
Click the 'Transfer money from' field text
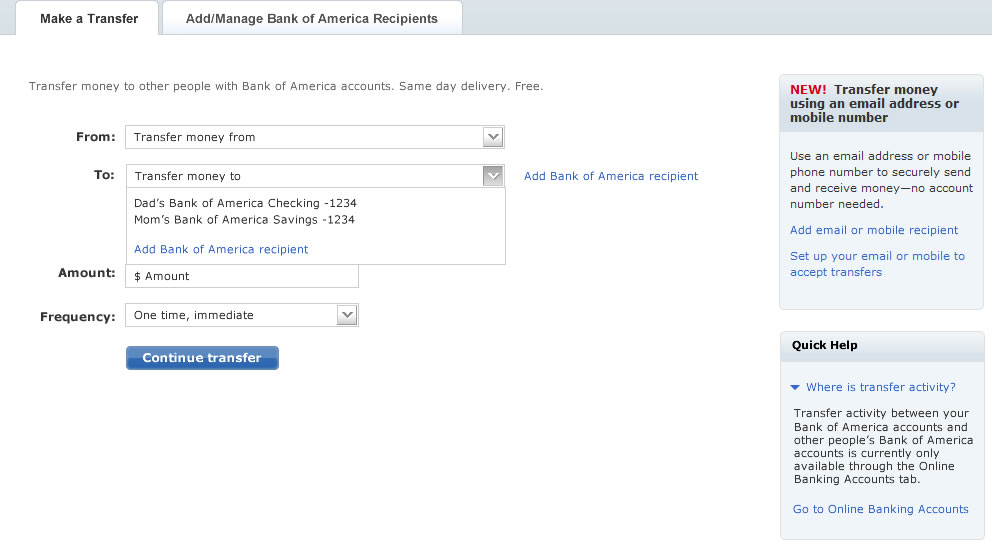point(194,137)
